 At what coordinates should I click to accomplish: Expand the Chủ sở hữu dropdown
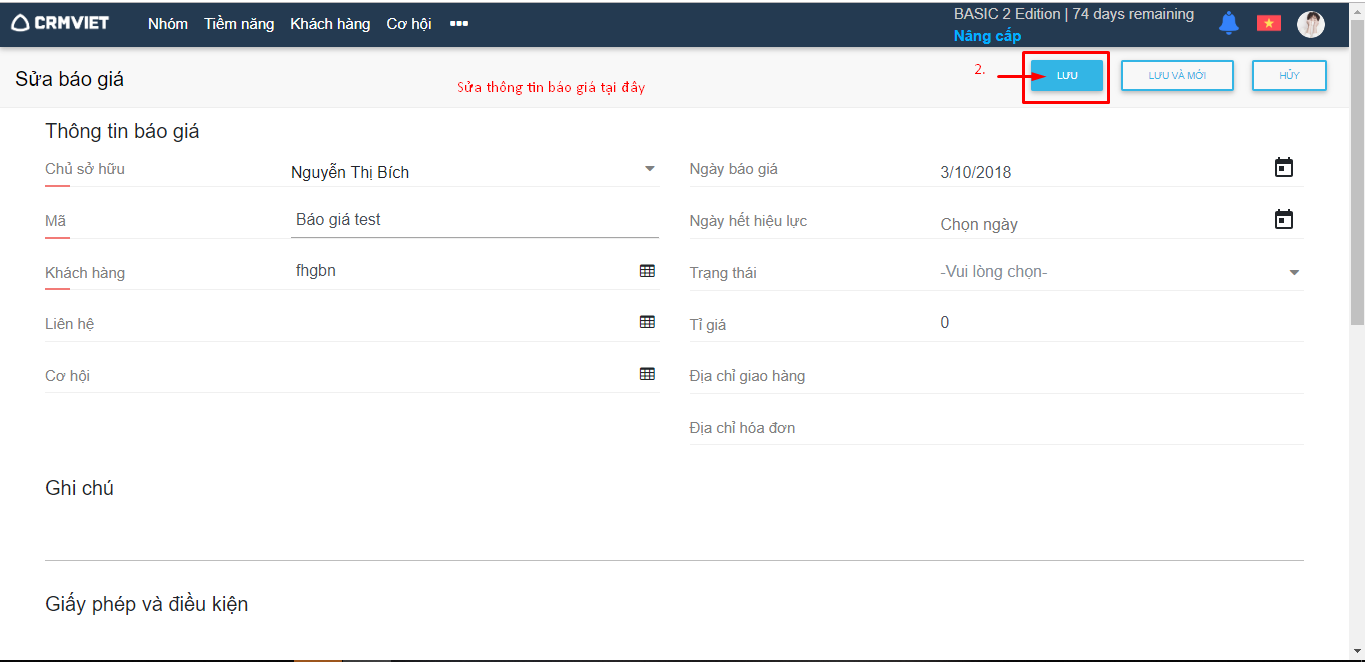(649, 169)
